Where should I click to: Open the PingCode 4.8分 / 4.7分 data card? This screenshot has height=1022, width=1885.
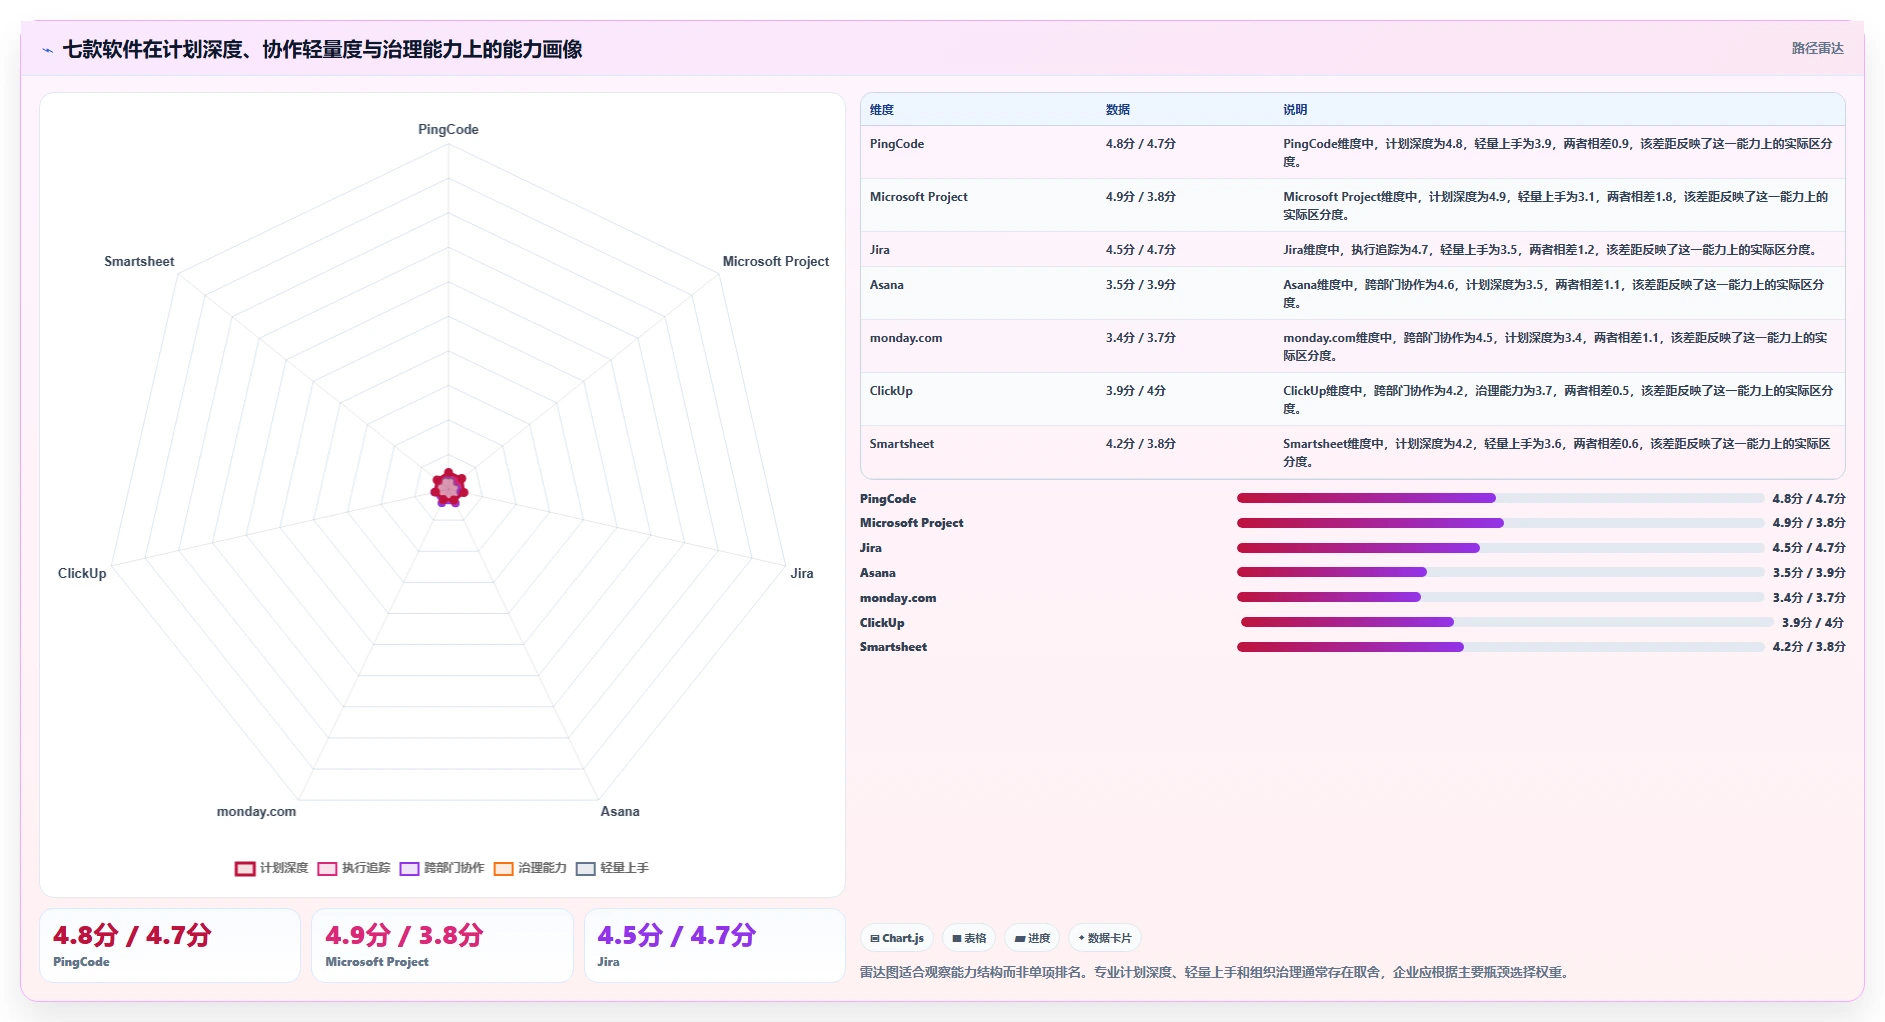[170, 945]
